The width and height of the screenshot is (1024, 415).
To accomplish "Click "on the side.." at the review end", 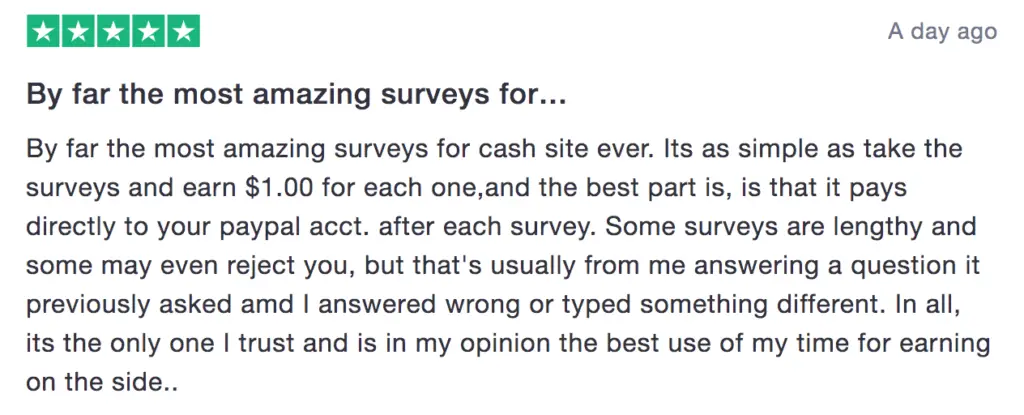I will click(101, 383).
